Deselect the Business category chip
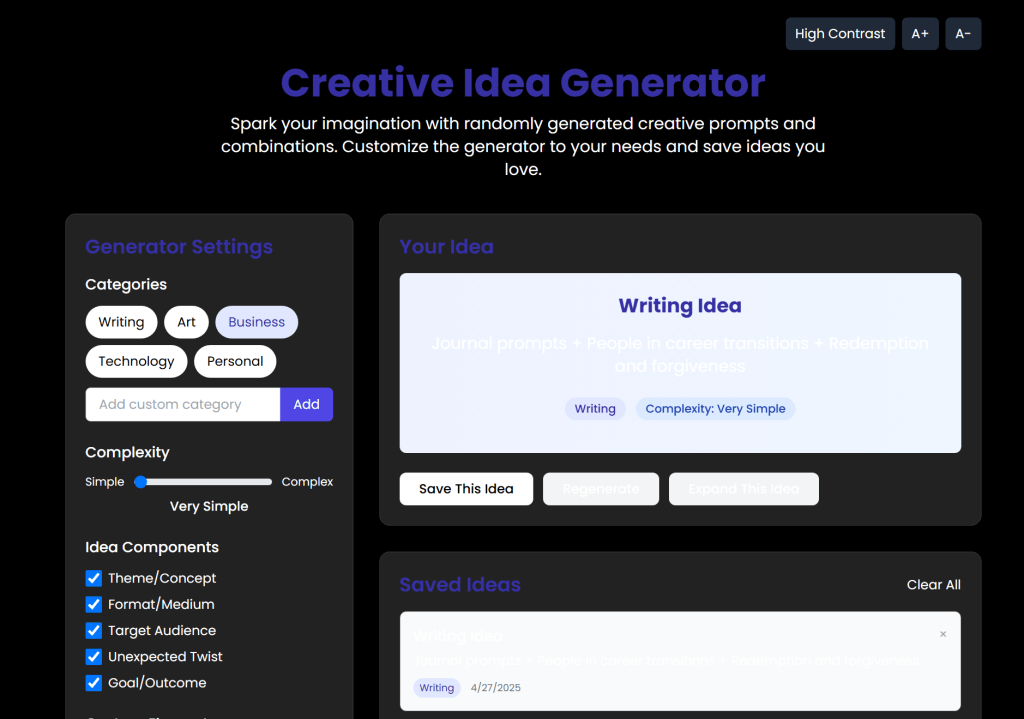The height and width of the screenshot is (719, 1024). [x=256, y=322]
